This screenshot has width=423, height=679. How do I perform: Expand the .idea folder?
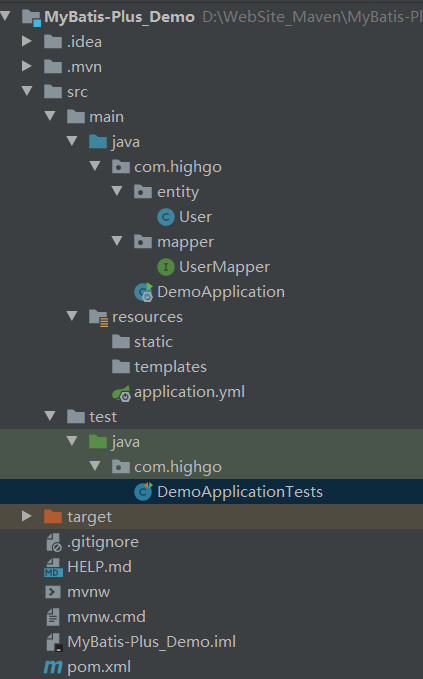tap(27, 41)
